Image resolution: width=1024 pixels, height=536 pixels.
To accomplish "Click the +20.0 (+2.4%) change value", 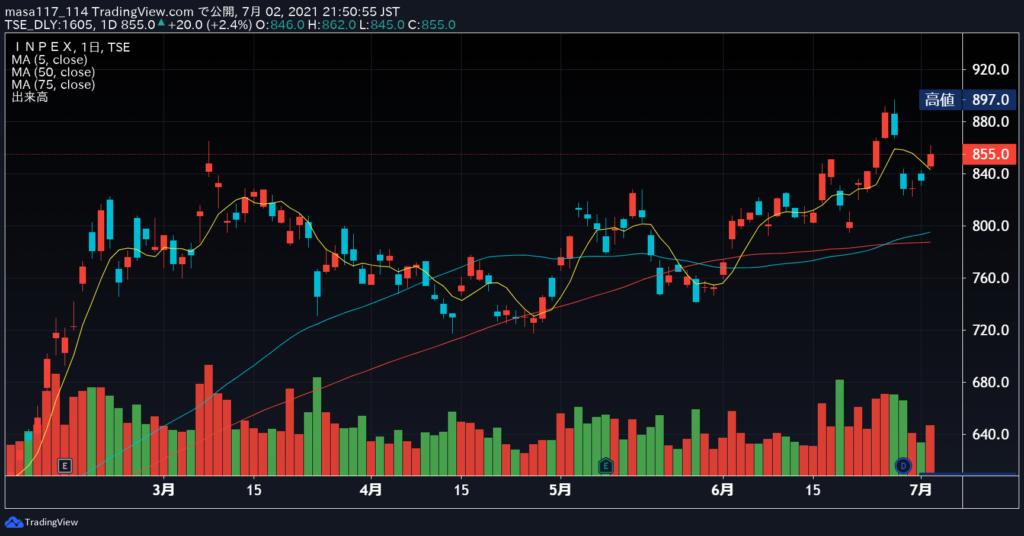I will tap(210, 25).
